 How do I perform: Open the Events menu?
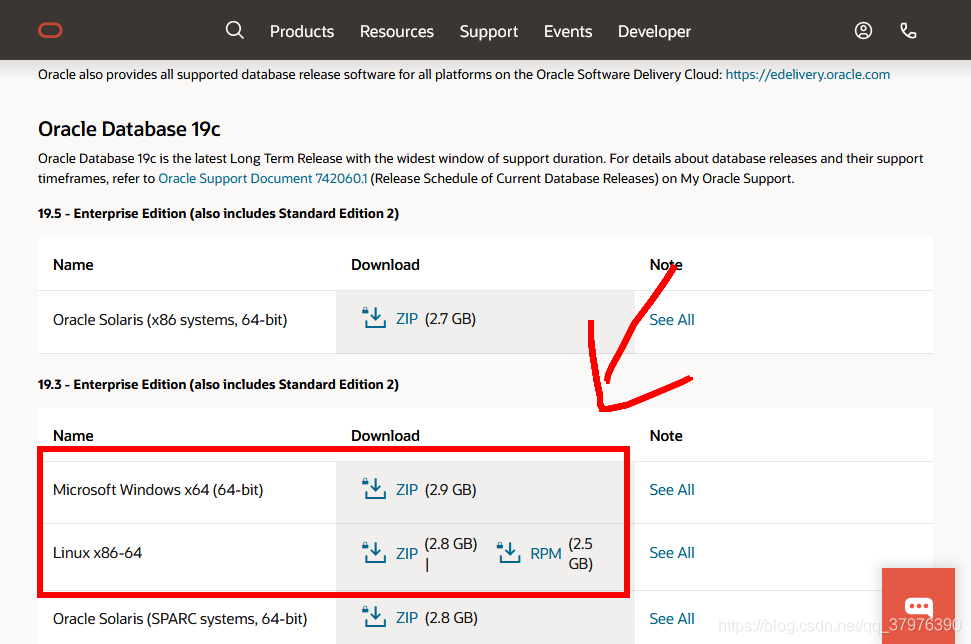tap(568, 32)
